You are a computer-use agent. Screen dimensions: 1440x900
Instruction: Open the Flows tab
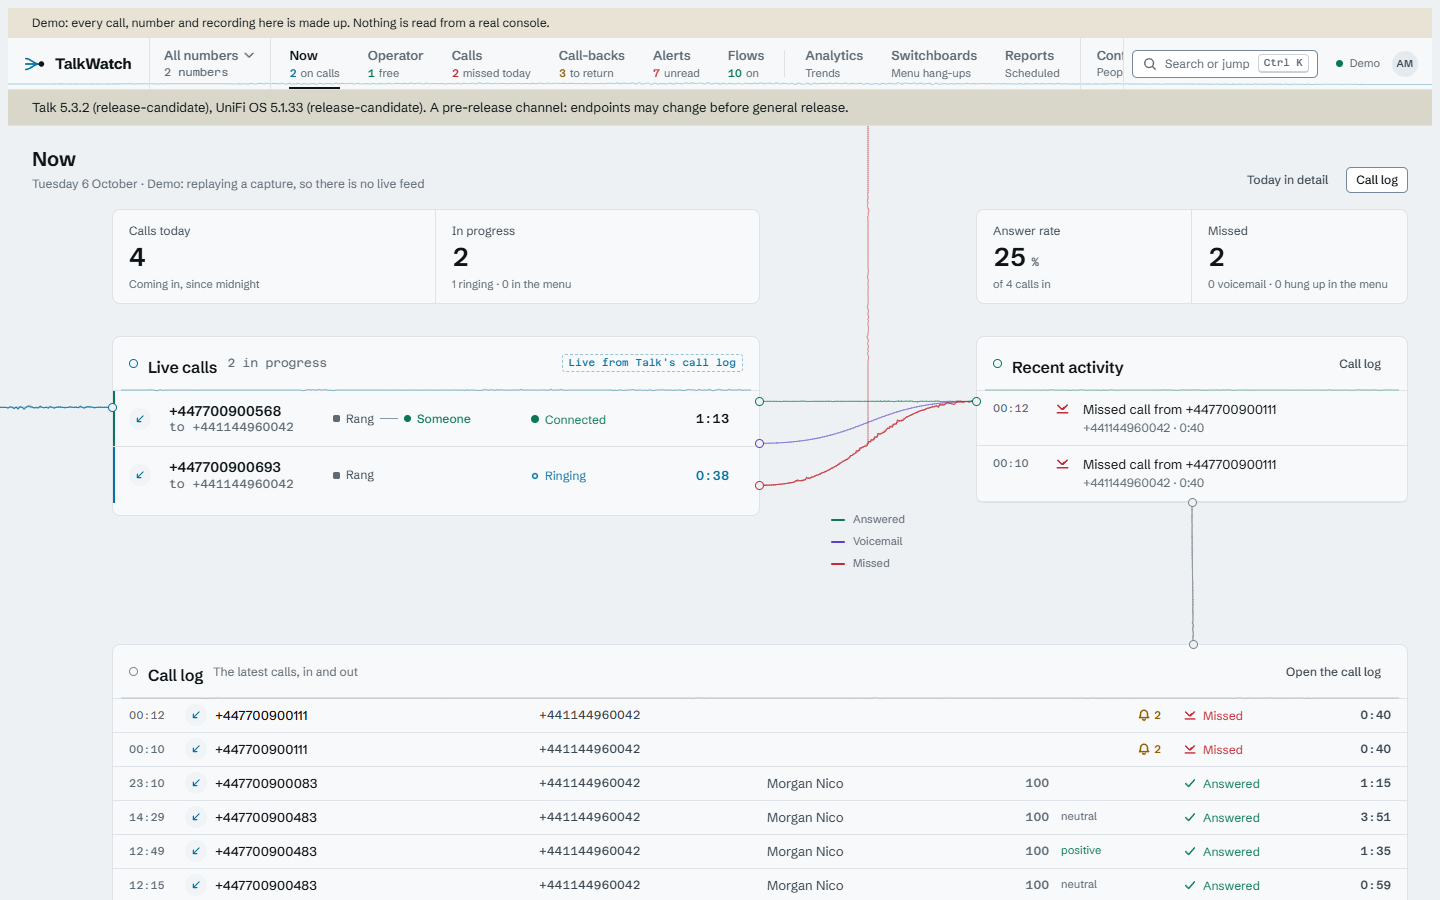tap(746, 64)
